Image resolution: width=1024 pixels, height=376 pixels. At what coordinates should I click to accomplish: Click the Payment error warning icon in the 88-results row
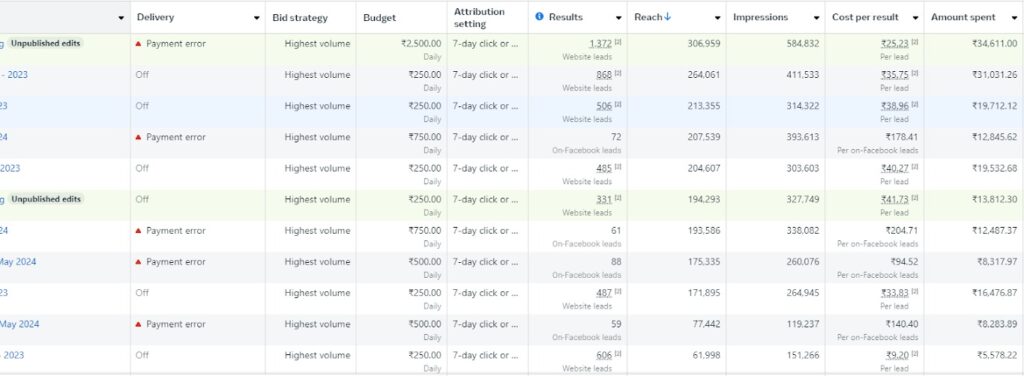point(138,262)
